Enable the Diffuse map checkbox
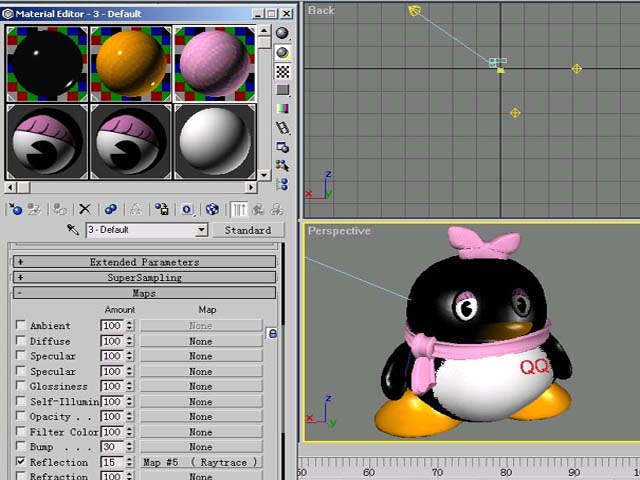Image resolution: width=640 pixels, height=480 pixels. click(x=20, y=340)
